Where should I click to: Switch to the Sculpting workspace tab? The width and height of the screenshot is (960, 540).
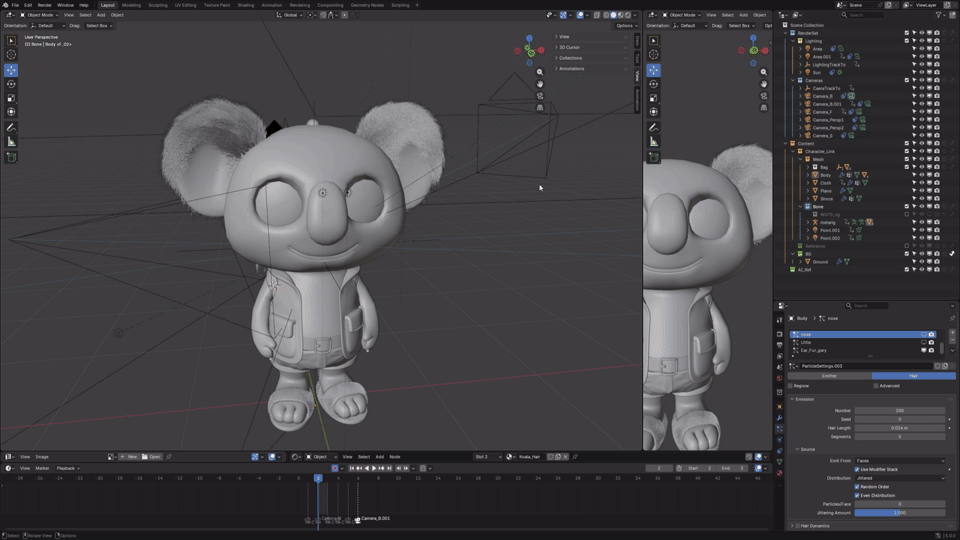157,5
